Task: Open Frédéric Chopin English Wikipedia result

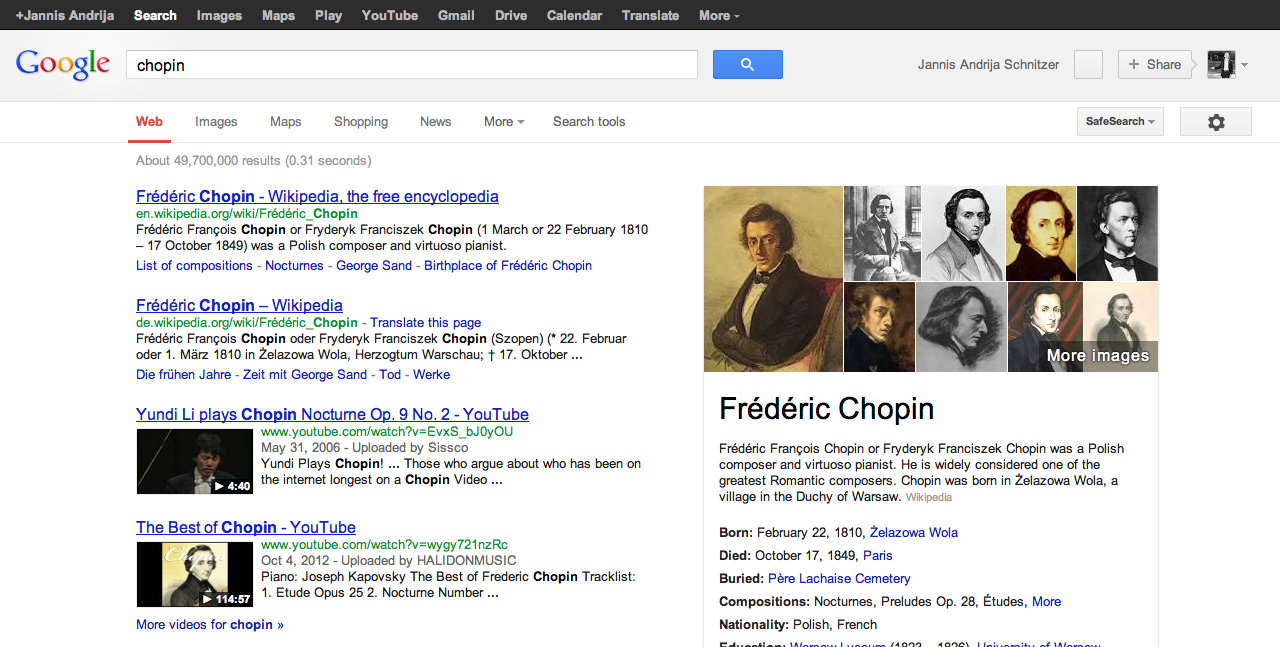Action: [x=317, y=196]
